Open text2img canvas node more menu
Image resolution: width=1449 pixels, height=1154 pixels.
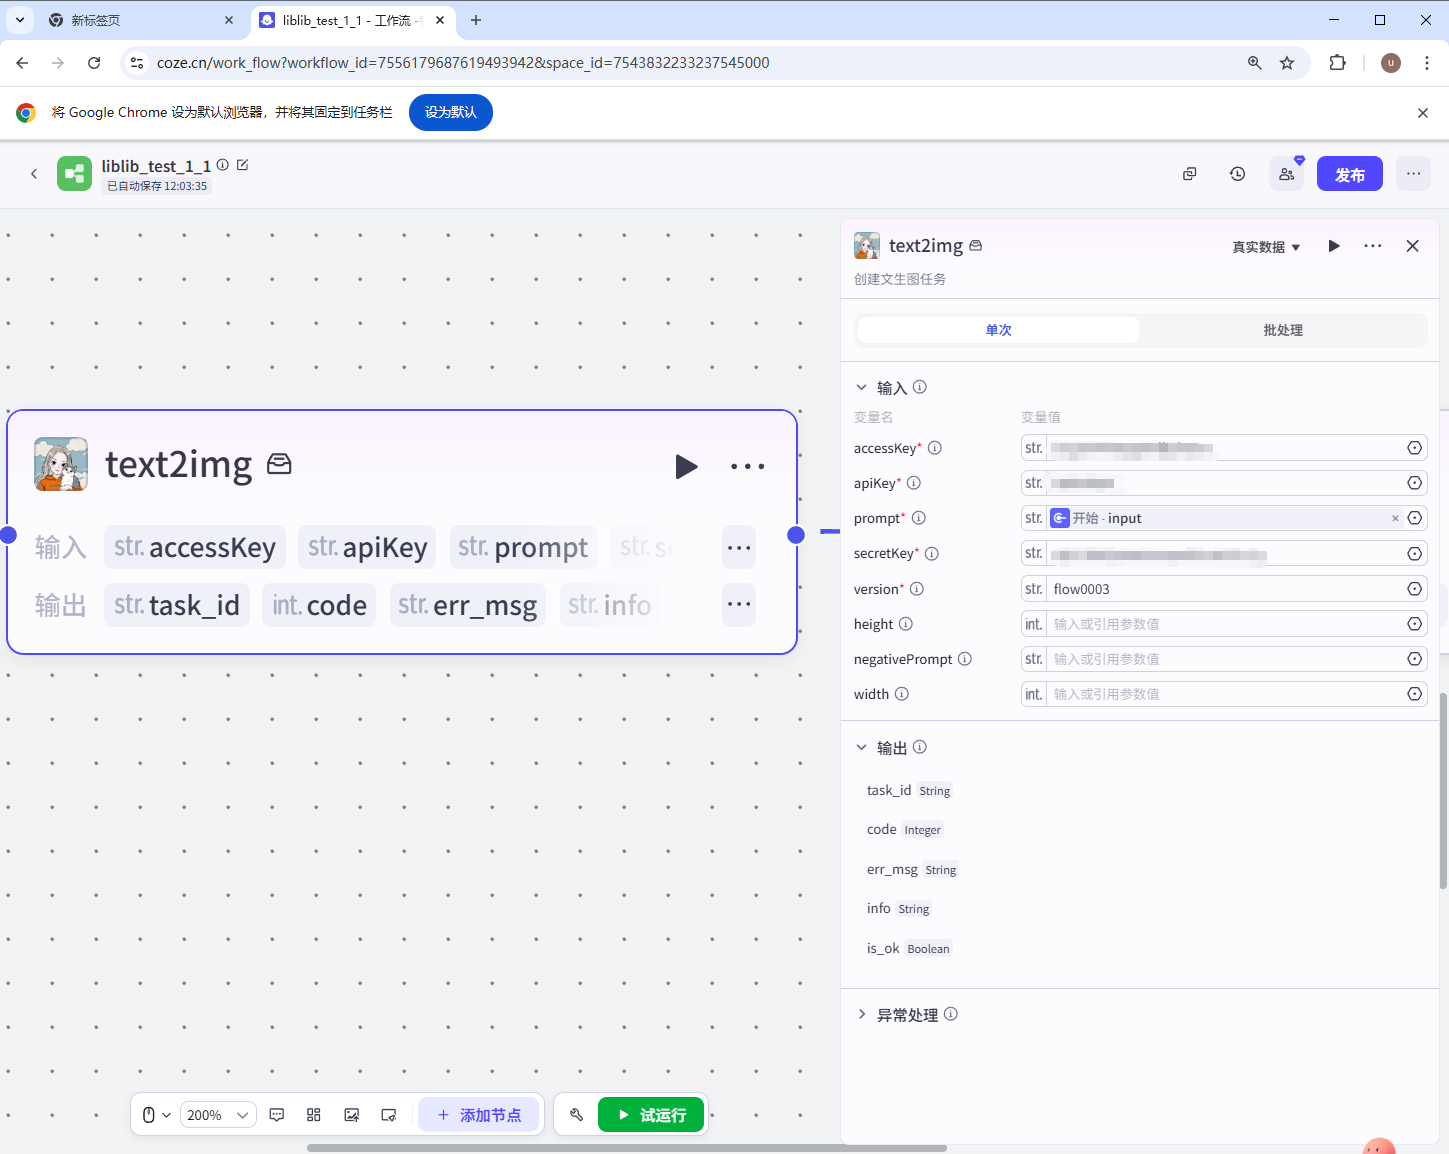tap(747, 466)
